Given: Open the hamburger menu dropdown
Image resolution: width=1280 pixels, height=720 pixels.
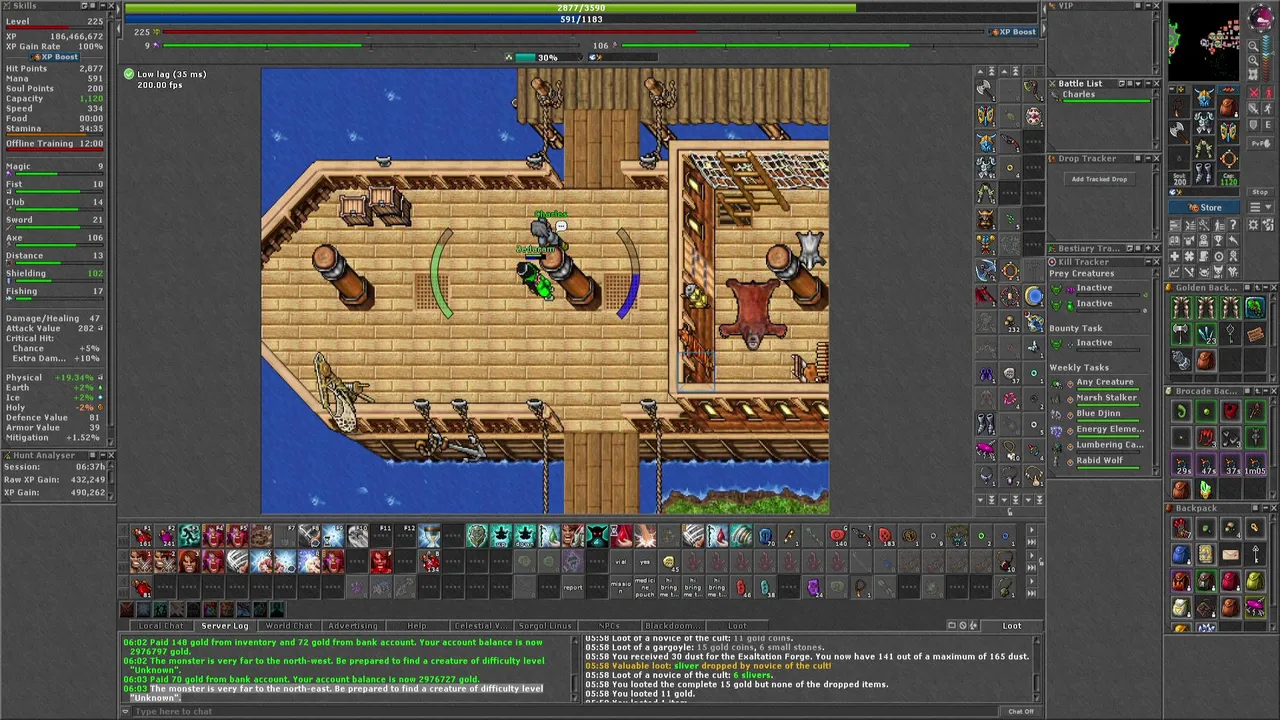Looking at the screenshot, I should (1261, 207).
